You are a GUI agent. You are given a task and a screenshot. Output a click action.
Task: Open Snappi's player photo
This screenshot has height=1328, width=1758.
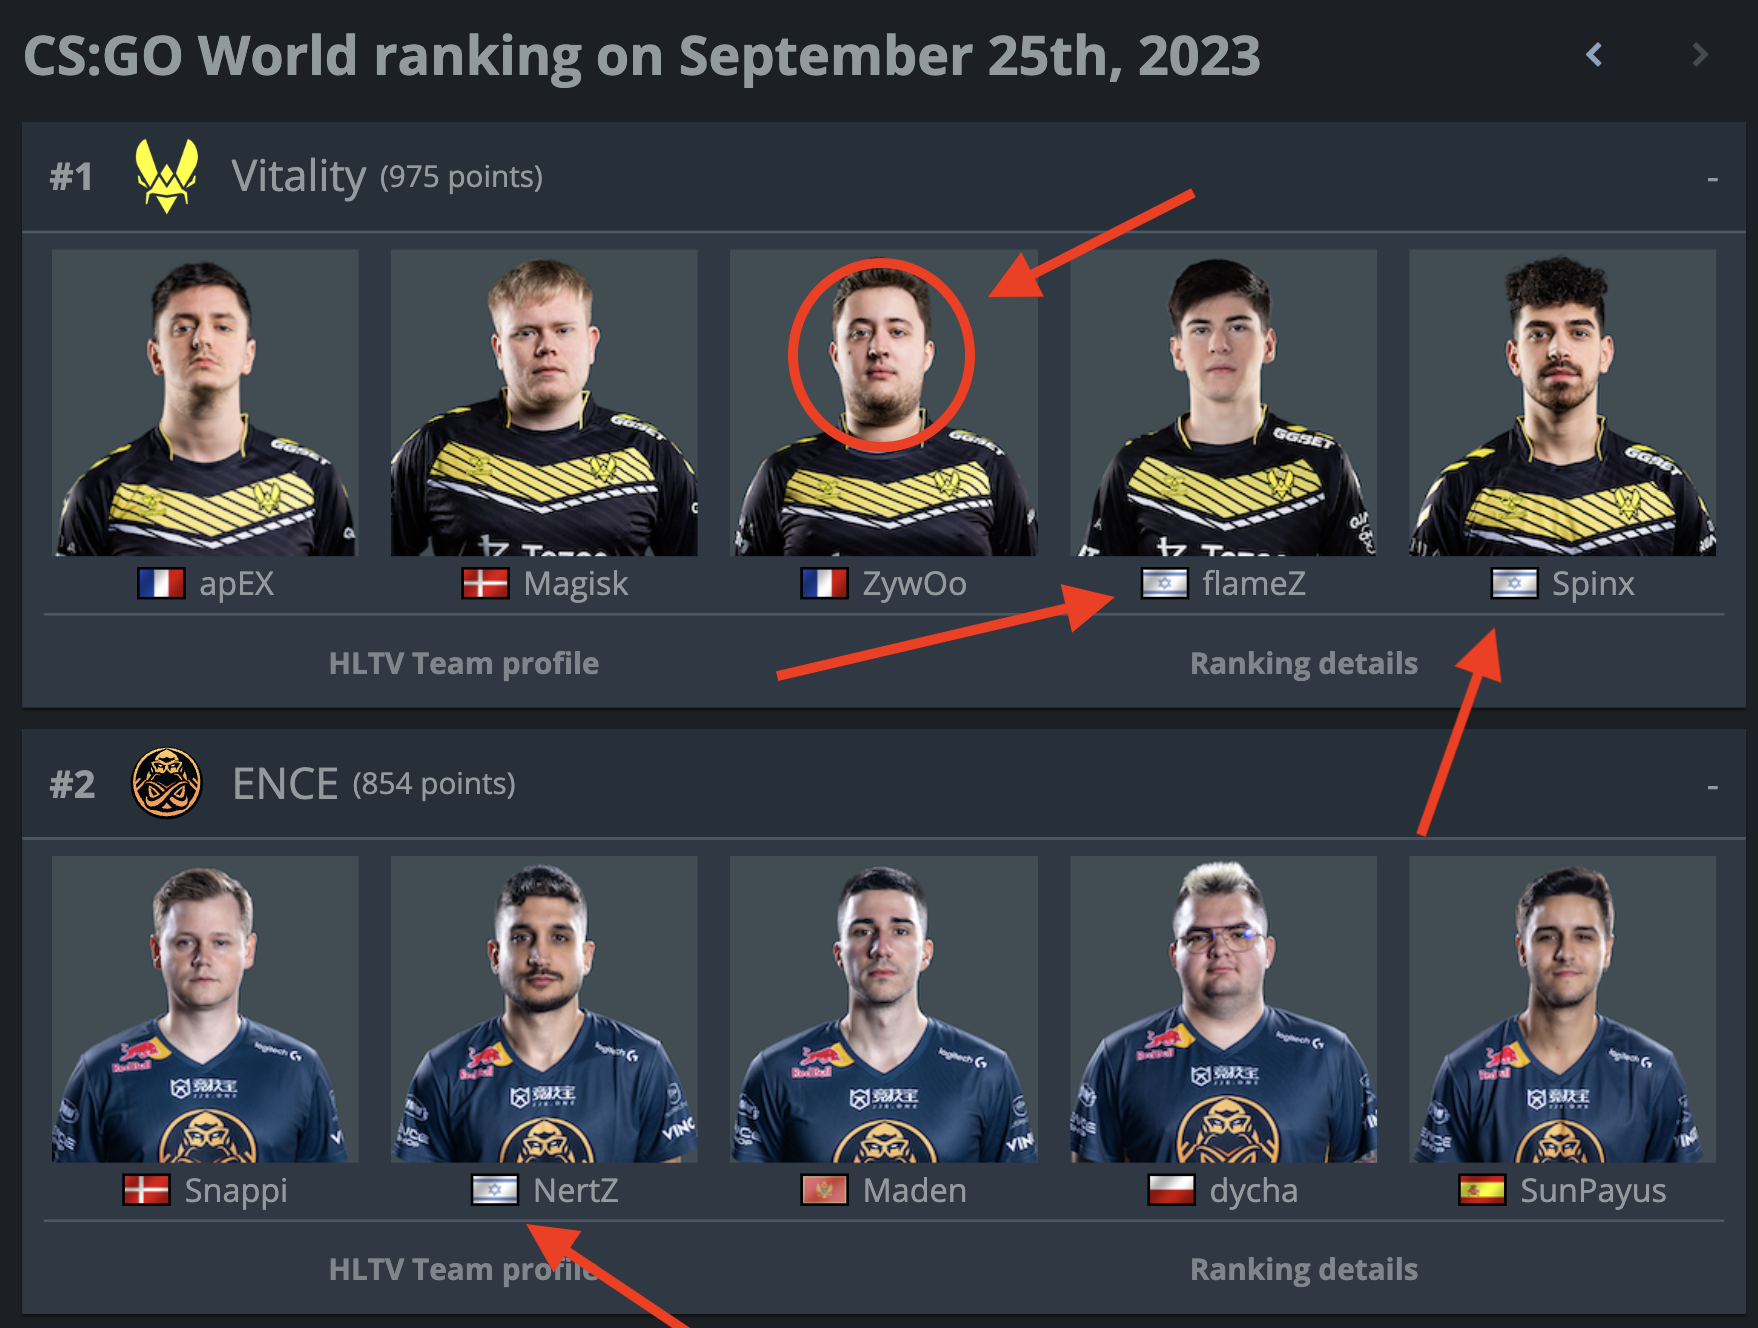click(205, 1009)
